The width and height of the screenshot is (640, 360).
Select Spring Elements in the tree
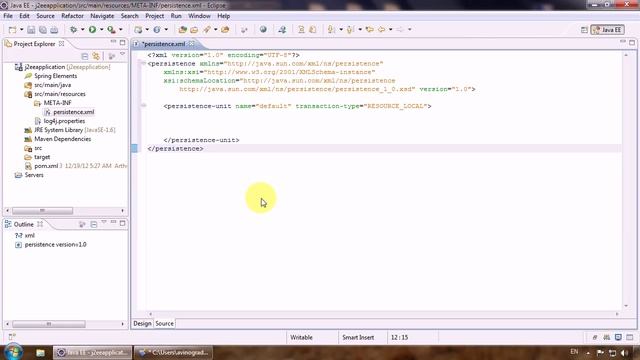click(56, 76)
